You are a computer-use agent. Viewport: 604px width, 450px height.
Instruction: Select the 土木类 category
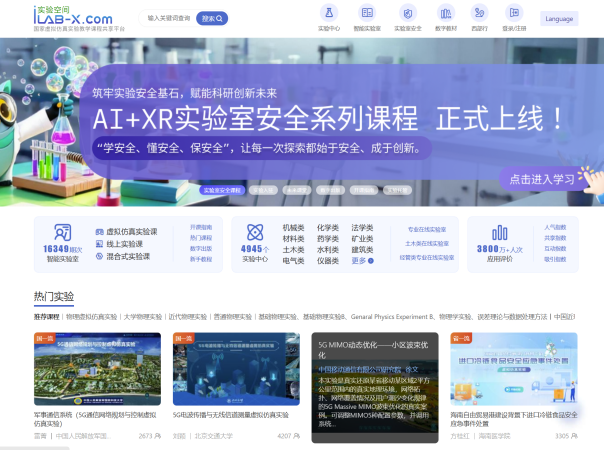pyautogui.click(x=294, y=250)
